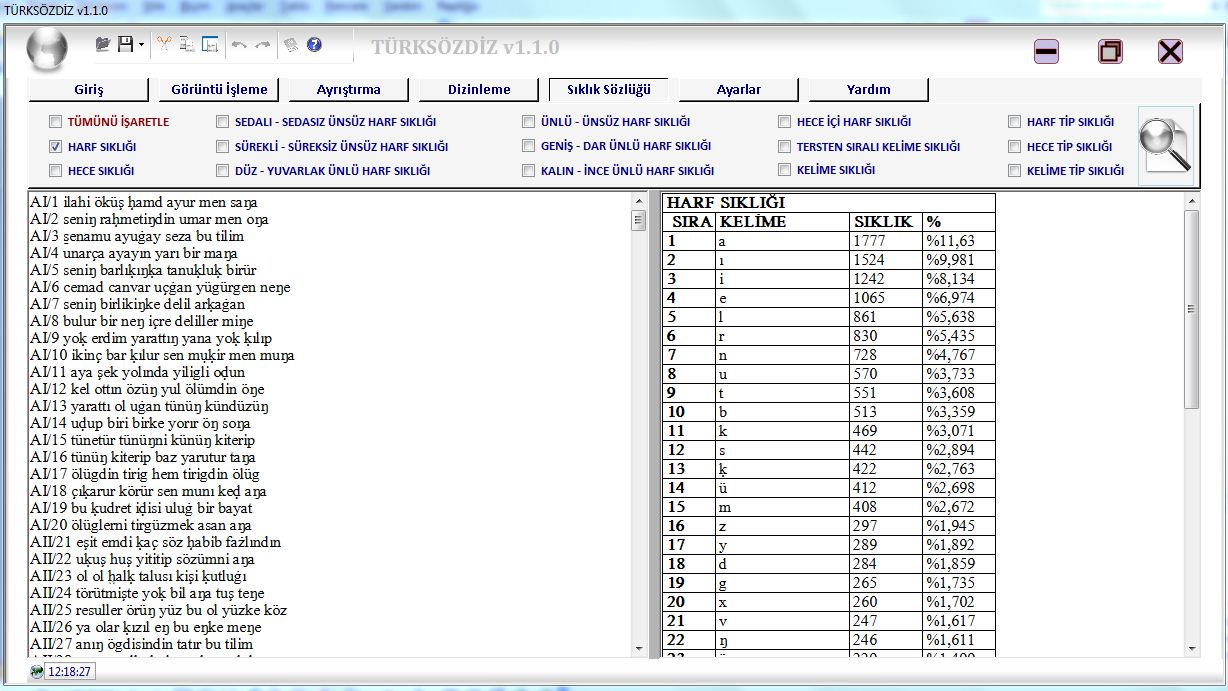
Task: Enable the TÜMÜNÜ İŞARETLE checkbox
Action: pyautogui.click(x=56, y=122)
